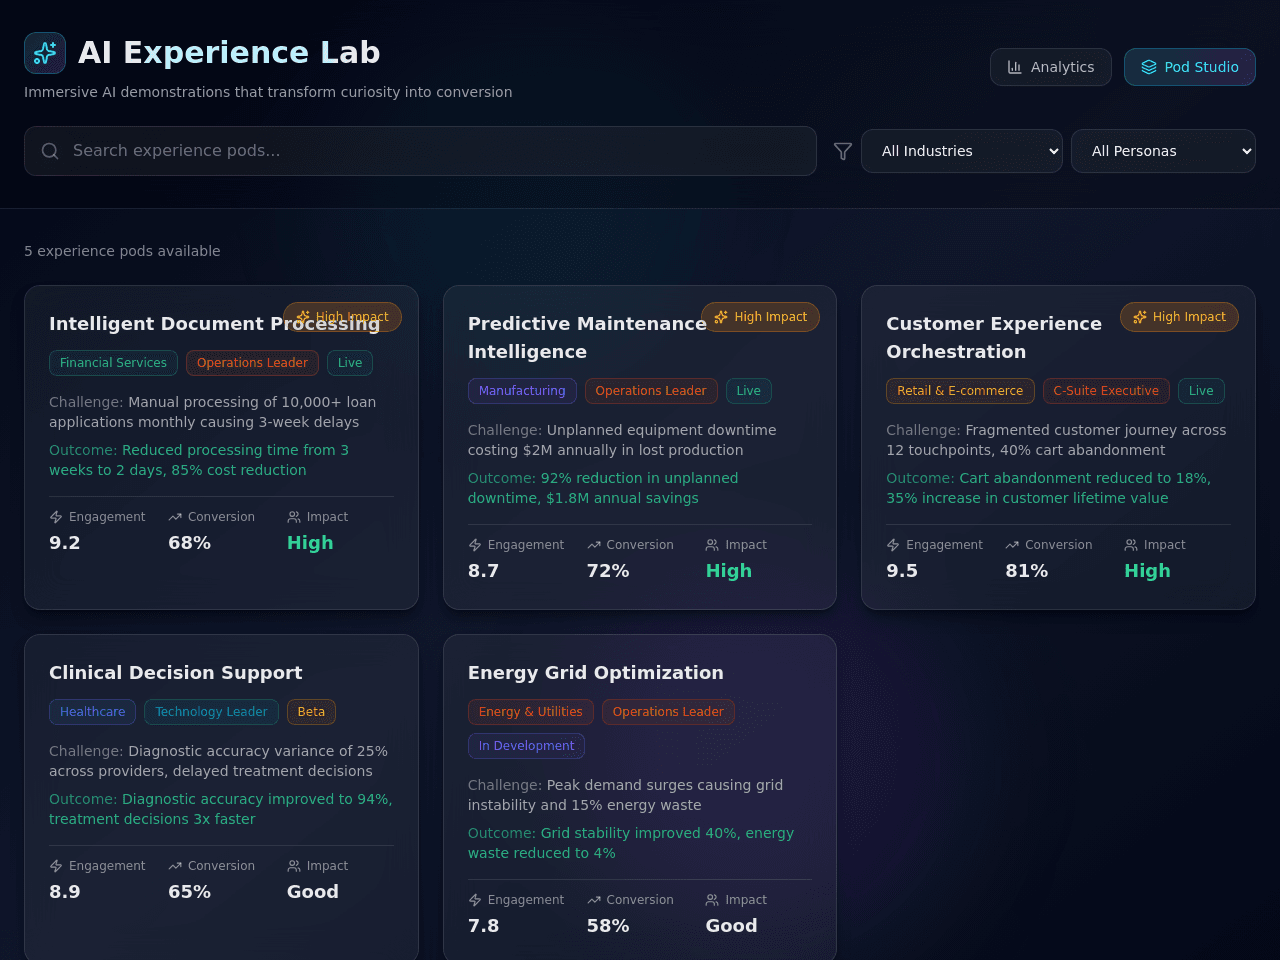The image size is (1280, 960).
Task: Select the C-Suite Executive tag
Action: [1106, 391]
